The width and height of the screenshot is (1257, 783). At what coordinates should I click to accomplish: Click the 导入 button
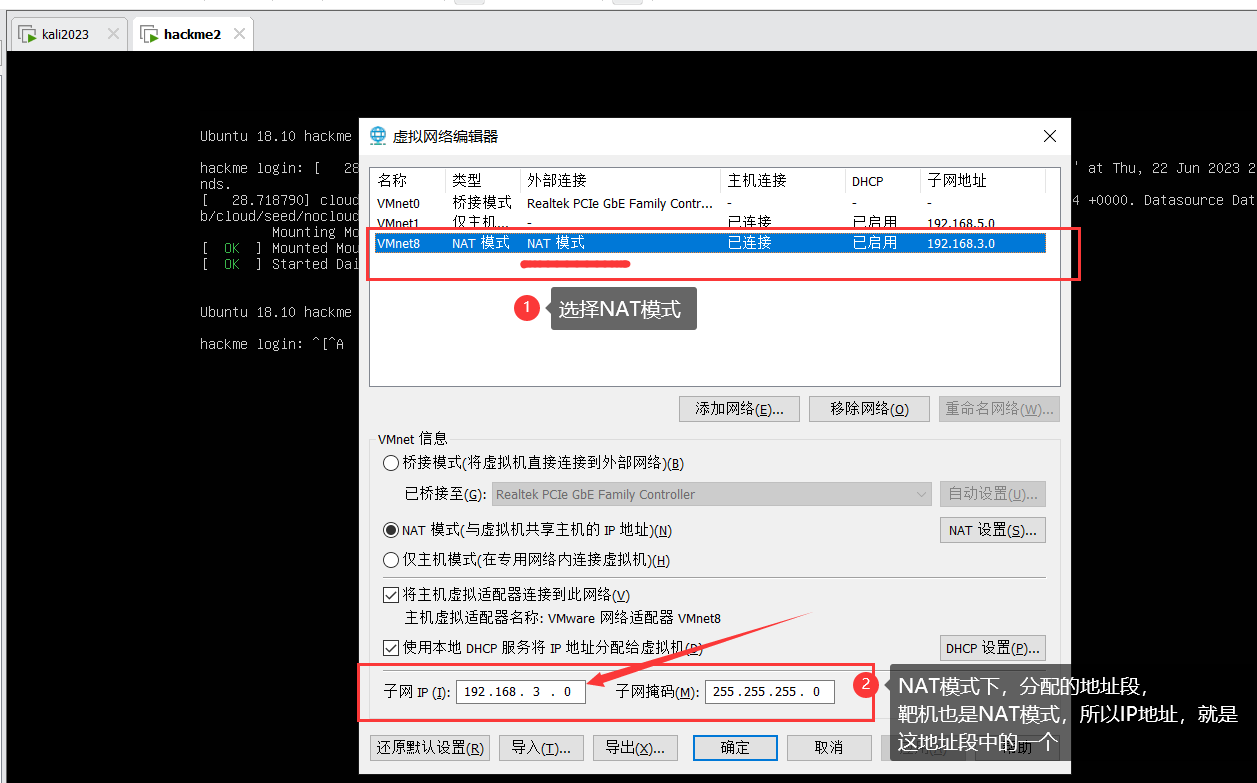click(x=541, y=748)
